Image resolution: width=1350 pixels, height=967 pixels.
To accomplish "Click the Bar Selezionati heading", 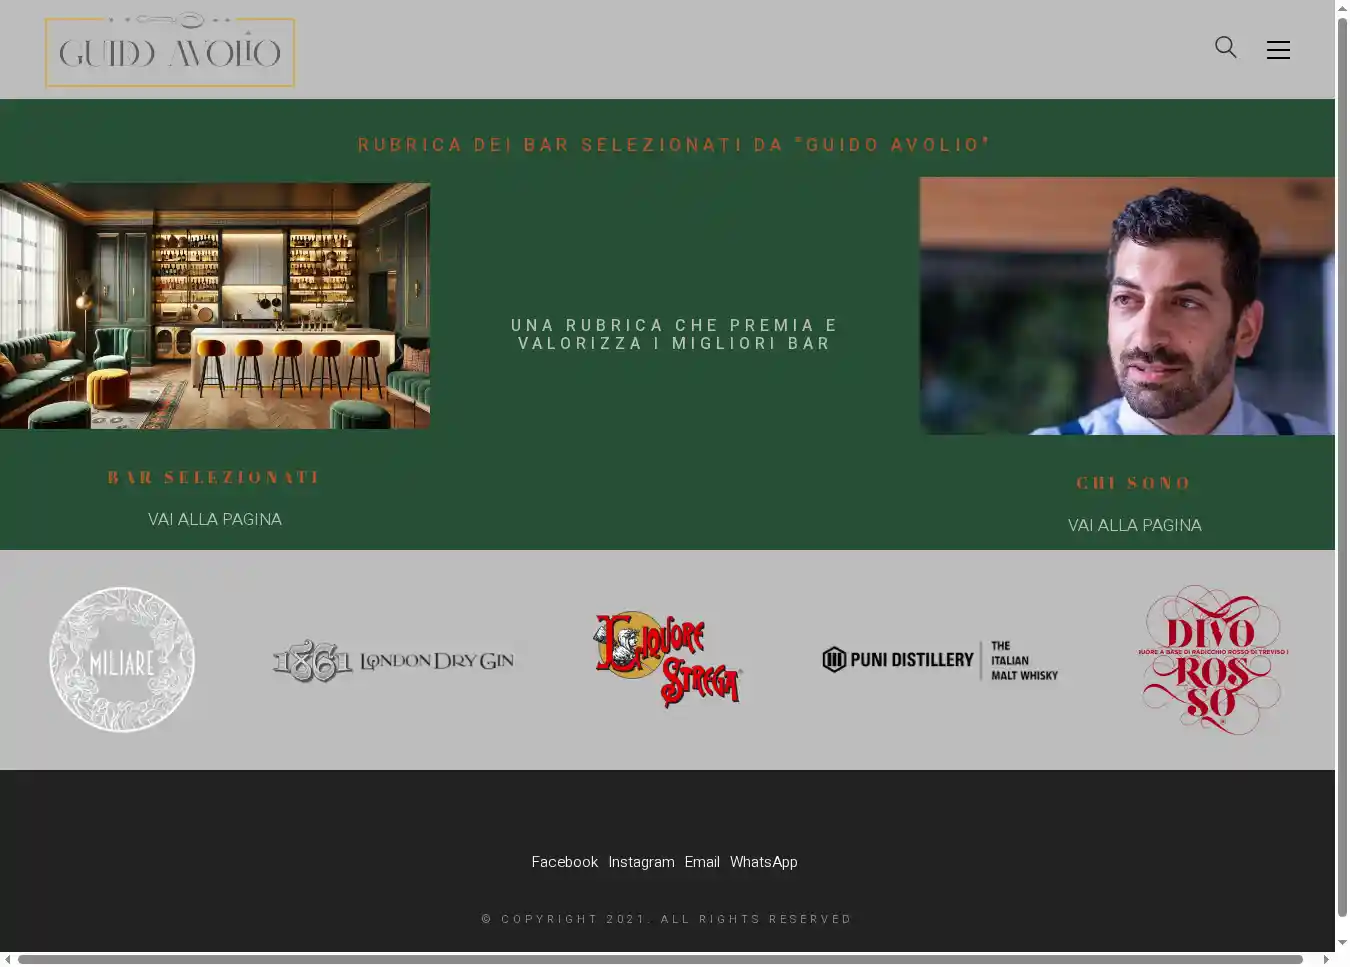I will coord(215,477).
